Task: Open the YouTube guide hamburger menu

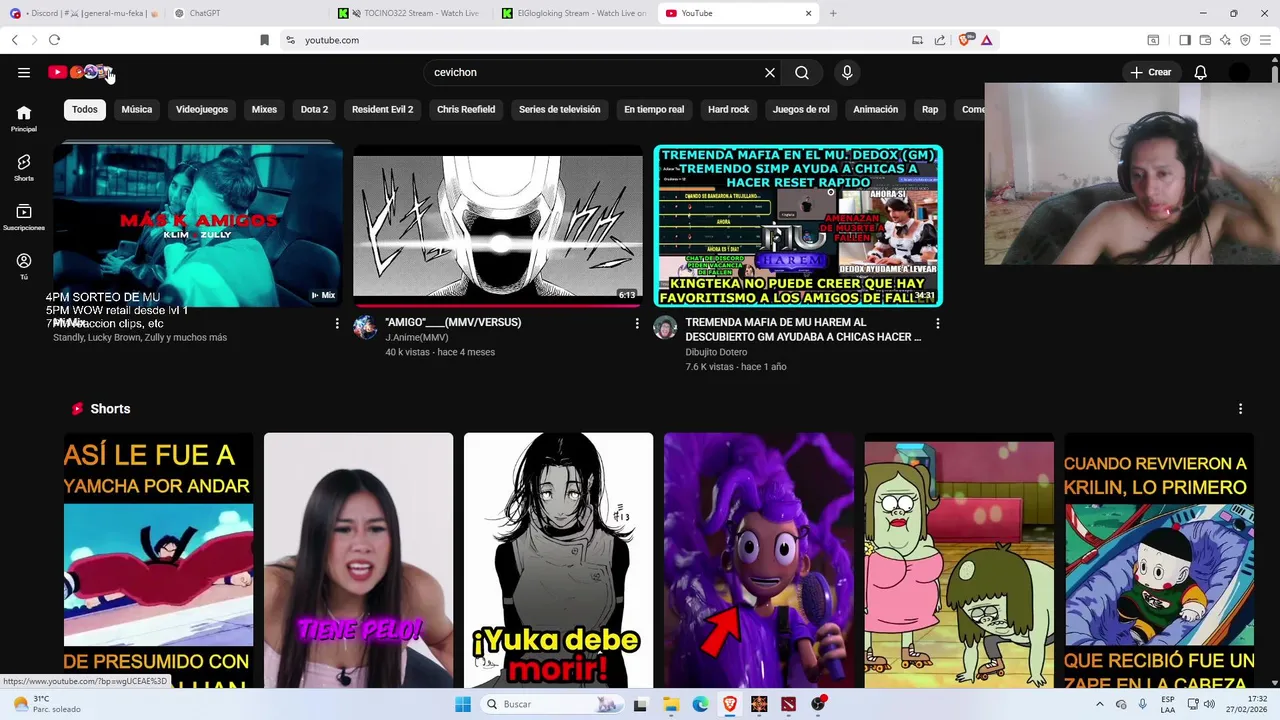Action: click(24, 72)
